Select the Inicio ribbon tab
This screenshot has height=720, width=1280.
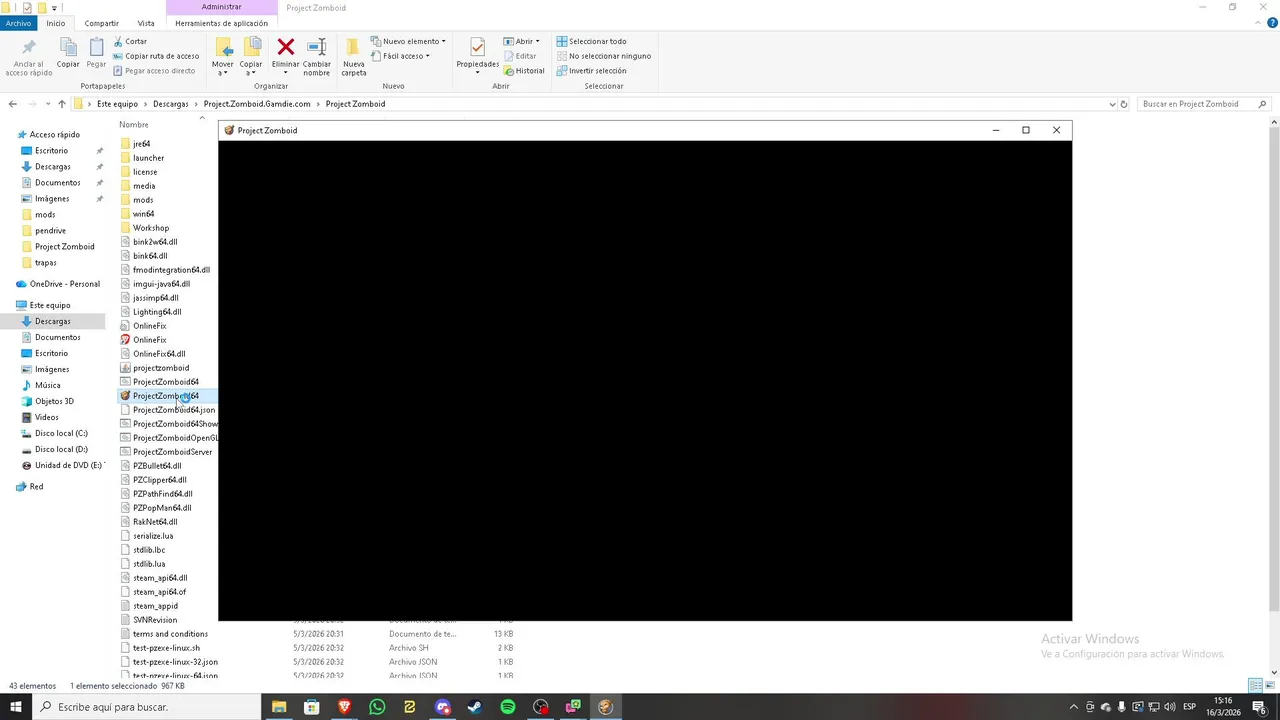click(56, 23)
